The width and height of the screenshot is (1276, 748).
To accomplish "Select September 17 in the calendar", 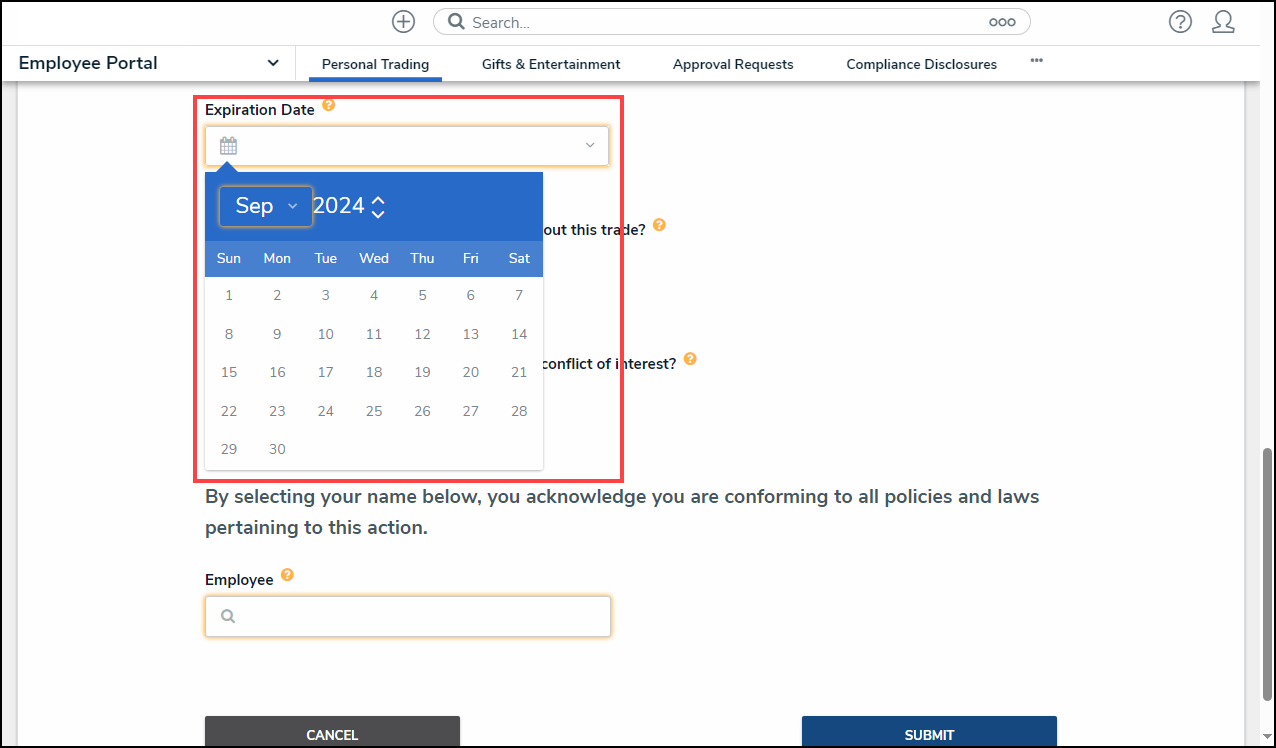I will (326, 372).
